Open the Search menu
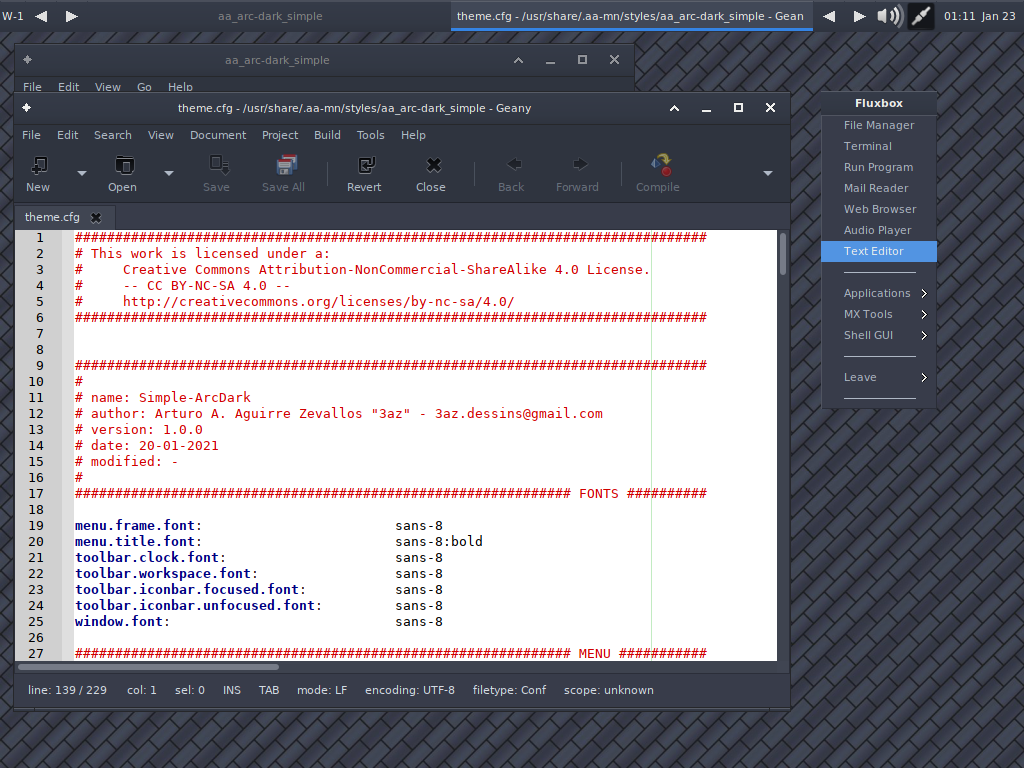The height and width of the screenshot is (768, 1024). pyautogui.click(x=112, y=135)
